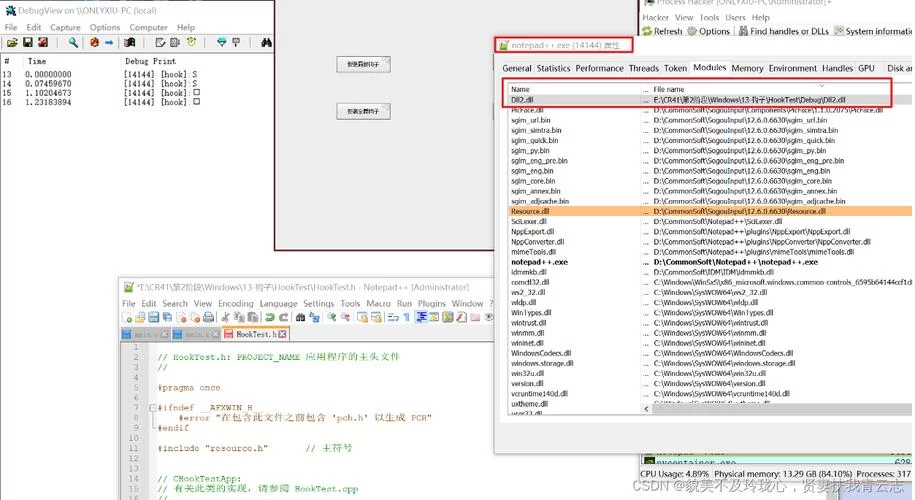This screenshot has width=915, height=500.
Task: Open the Computer menu in DebugView
Action: (148, 27)
